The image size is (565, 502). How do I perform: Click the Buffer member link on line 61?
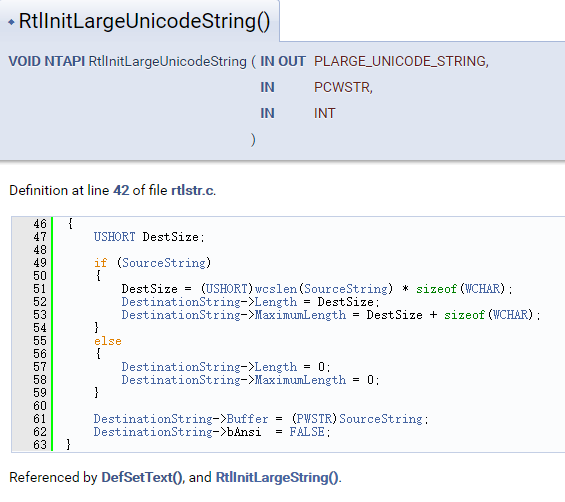coord(248,419)
